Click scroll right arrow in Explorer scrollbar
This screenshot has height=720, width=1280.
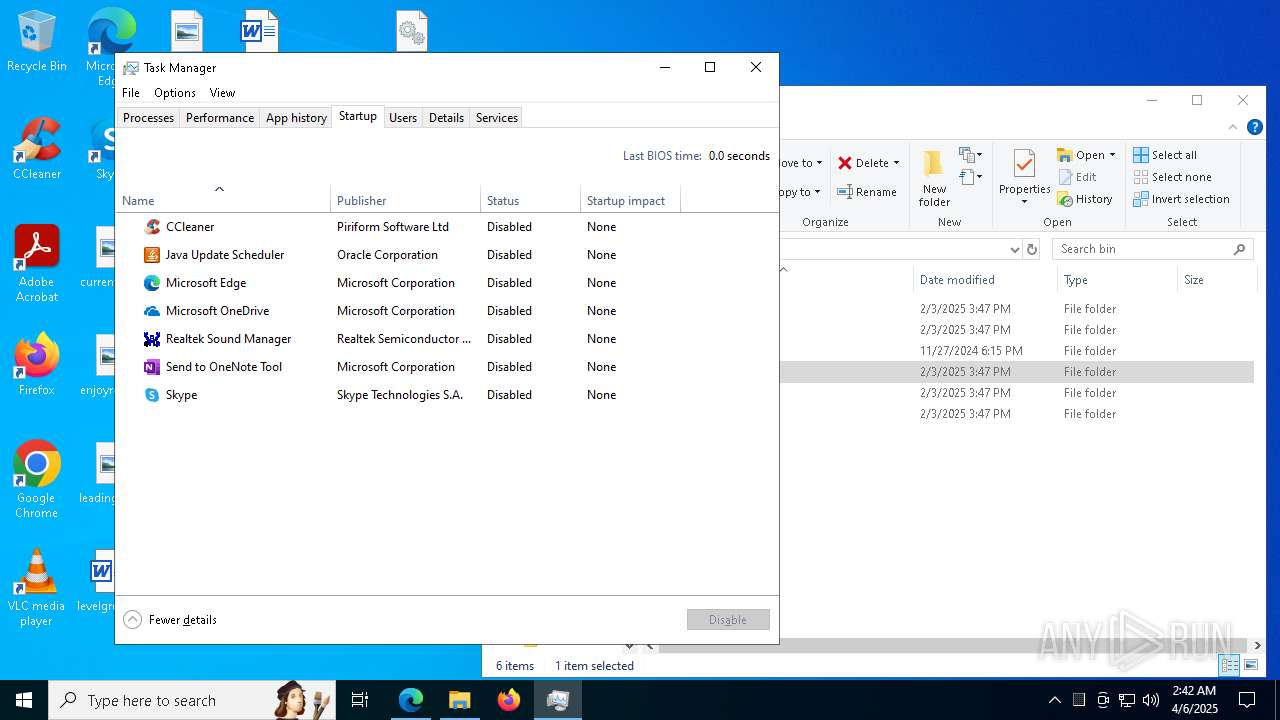[1258, 646]
